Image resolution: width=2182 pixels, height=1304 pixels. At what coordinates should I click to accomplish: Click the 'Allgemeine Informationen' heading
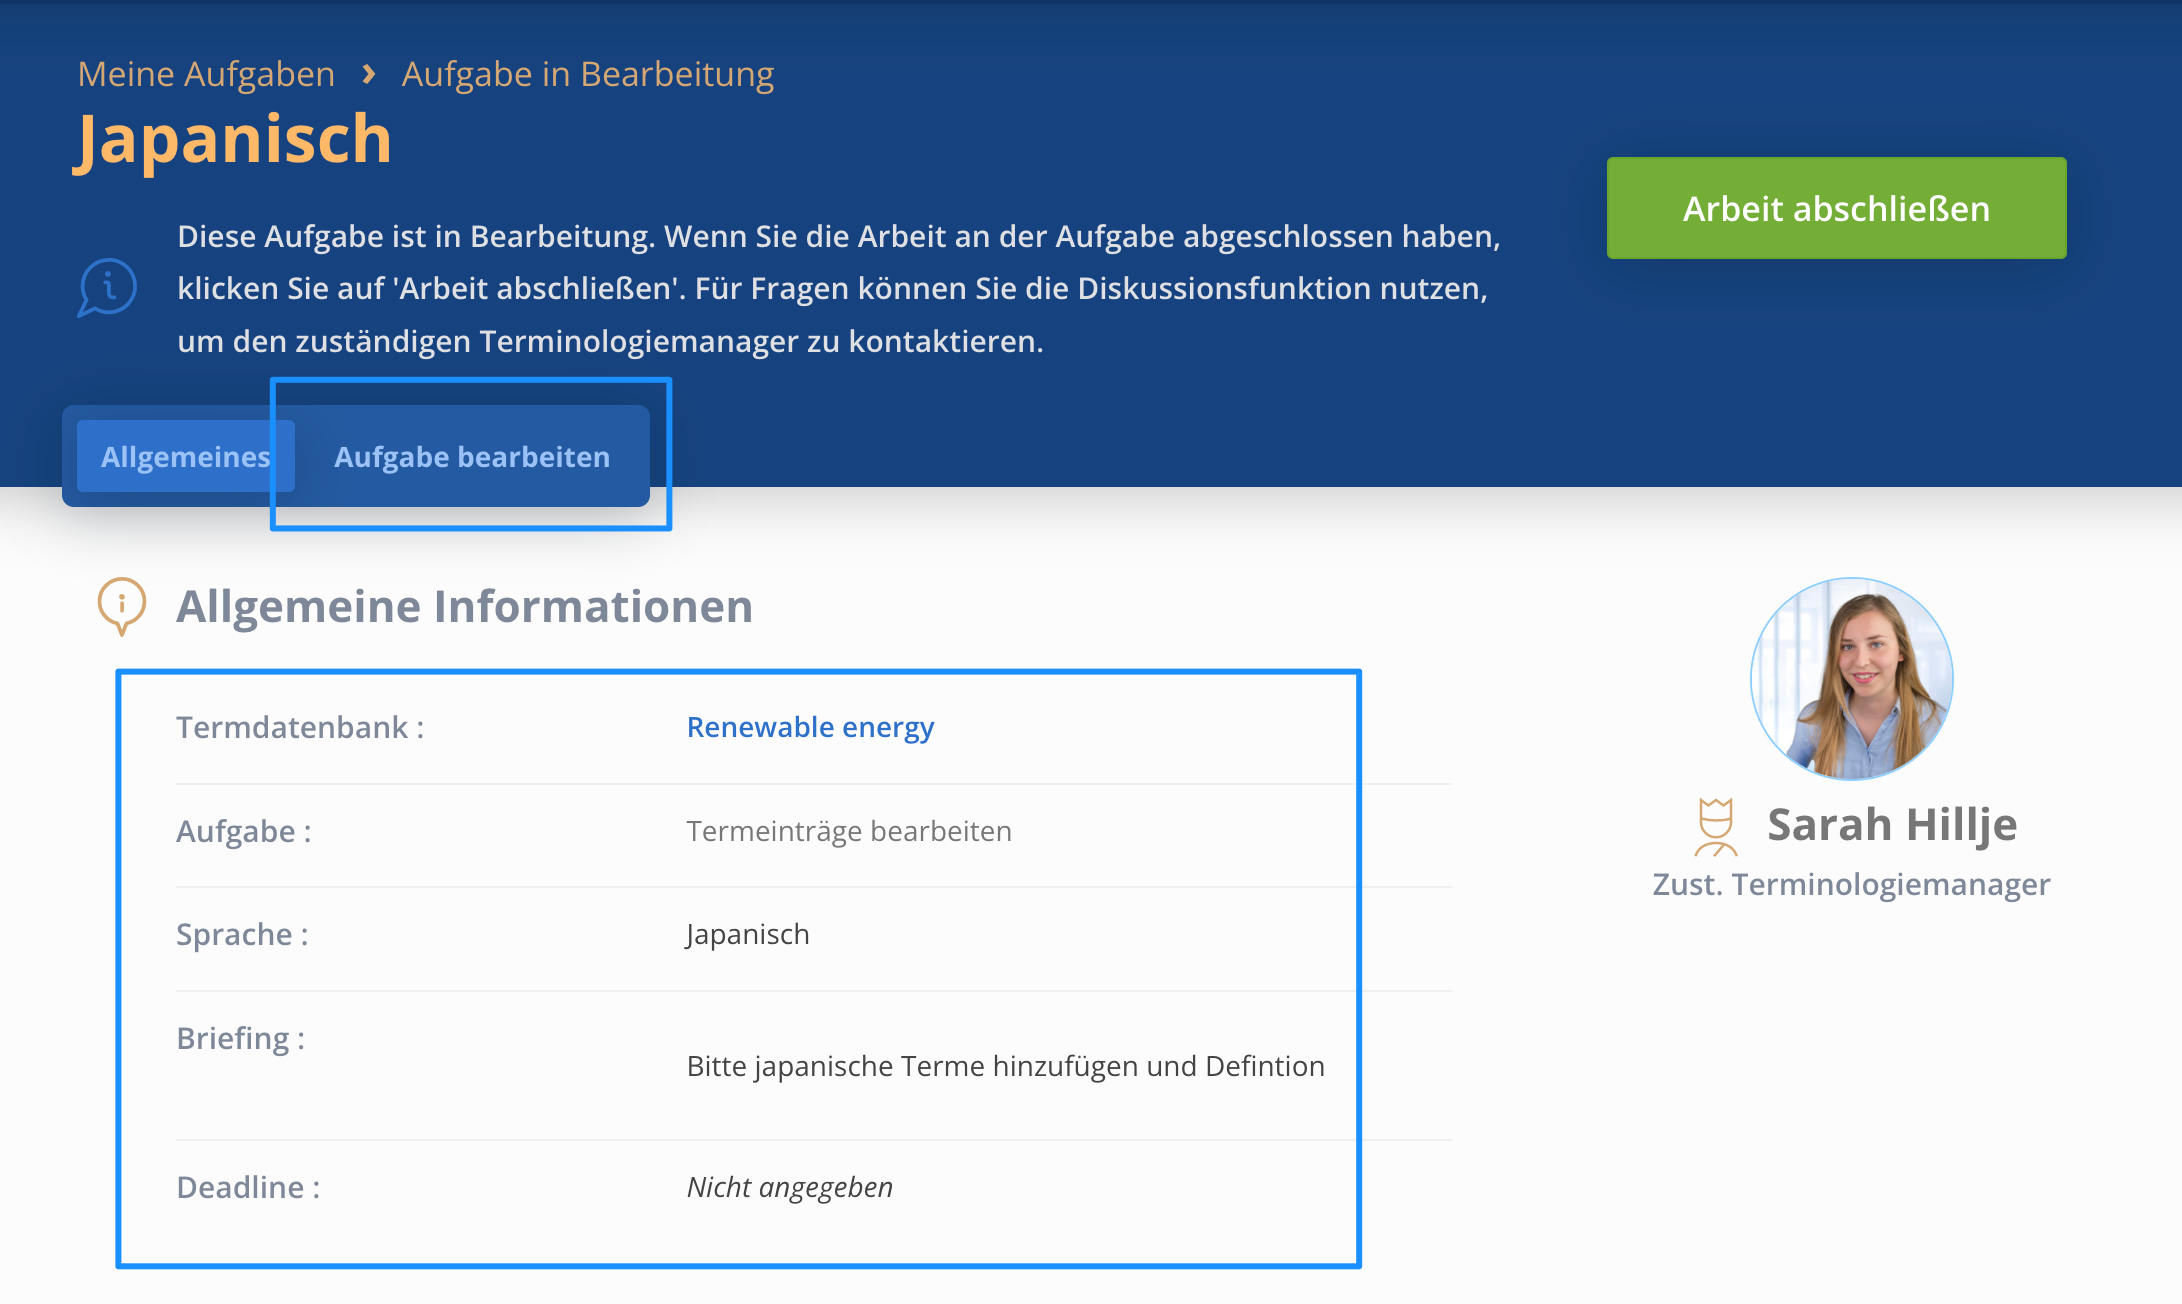click(x=465, y=606)
